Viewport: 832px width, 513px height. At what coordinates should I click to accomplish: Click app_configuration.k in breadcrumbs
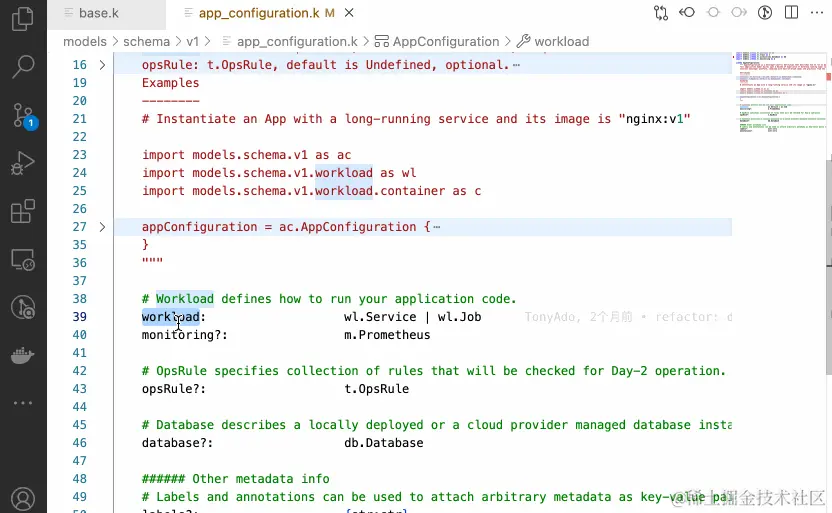click(297, 41)
